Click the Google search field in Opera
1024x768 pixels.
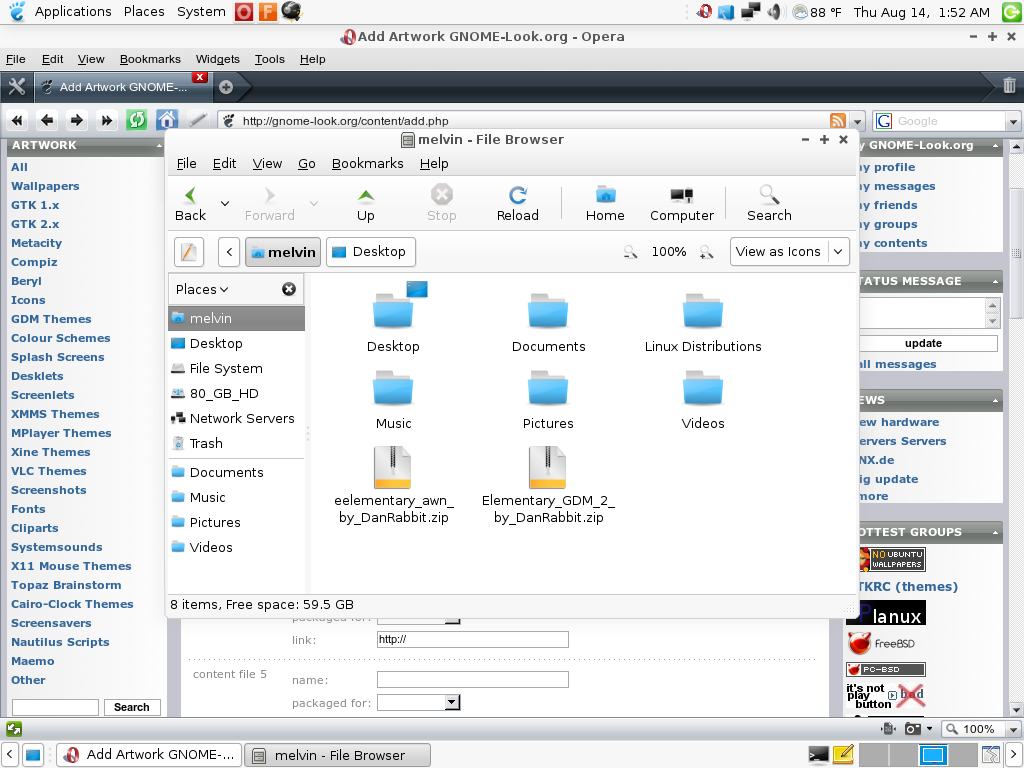pos(948,121)
